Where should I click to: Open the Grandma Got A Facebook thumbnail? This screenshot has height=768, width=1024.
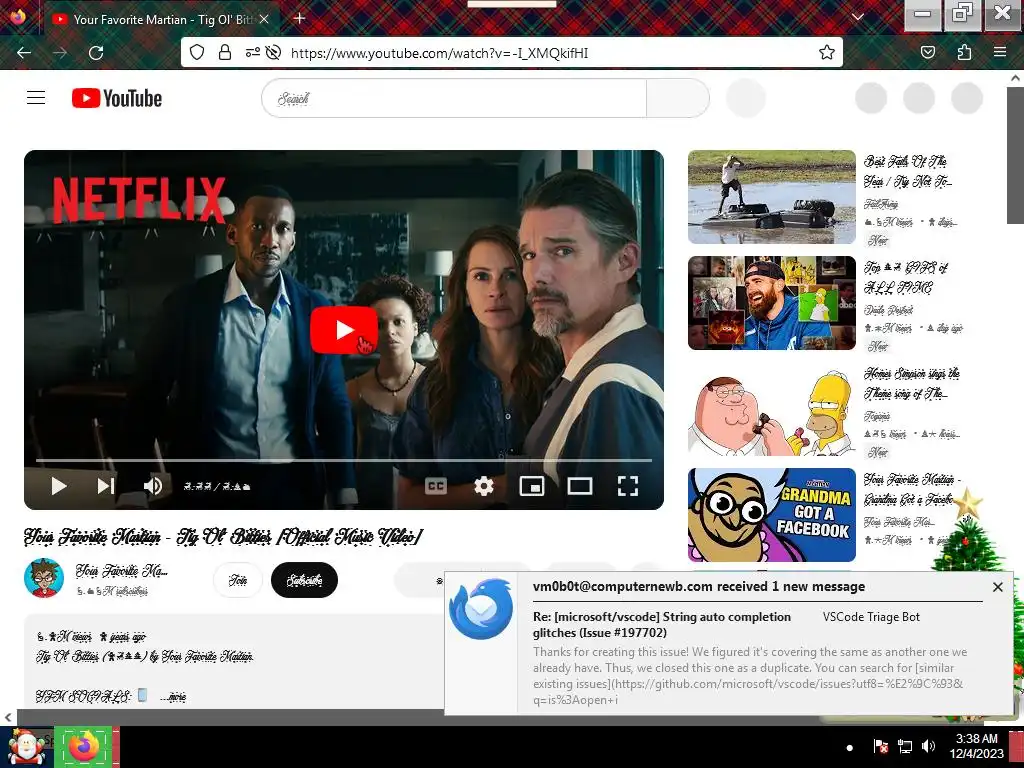771,515
